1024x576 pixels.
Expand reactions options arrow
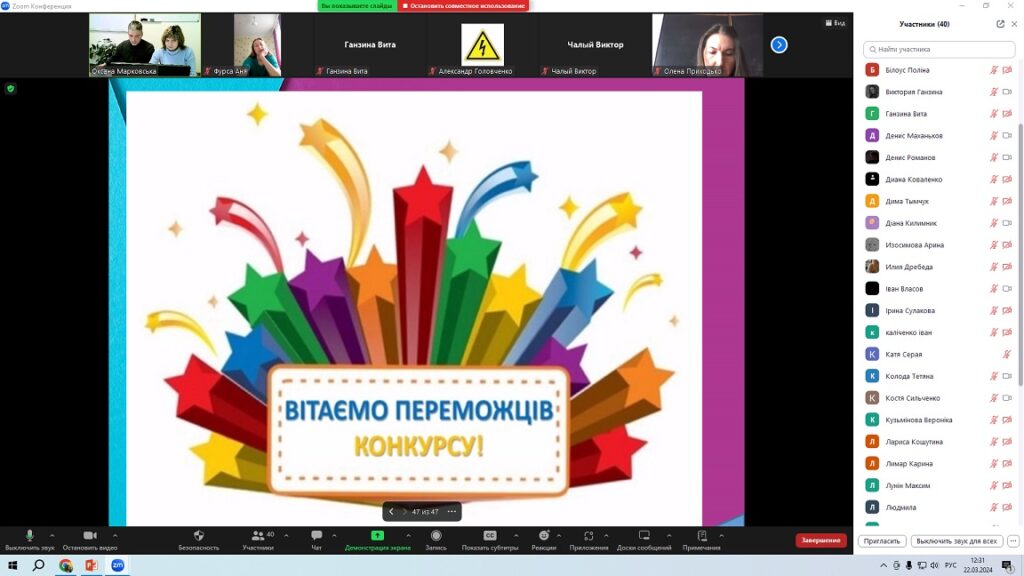(559, 536)
